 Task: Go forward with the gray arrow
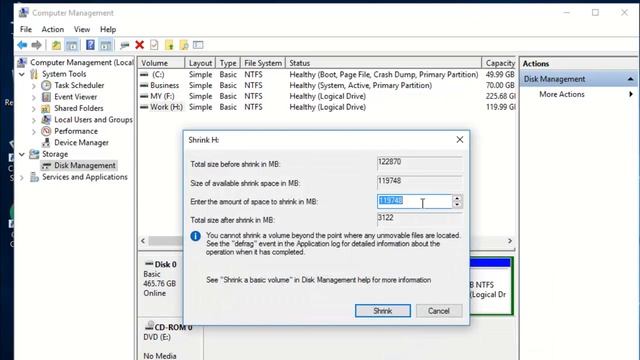(x=36, y=45)
